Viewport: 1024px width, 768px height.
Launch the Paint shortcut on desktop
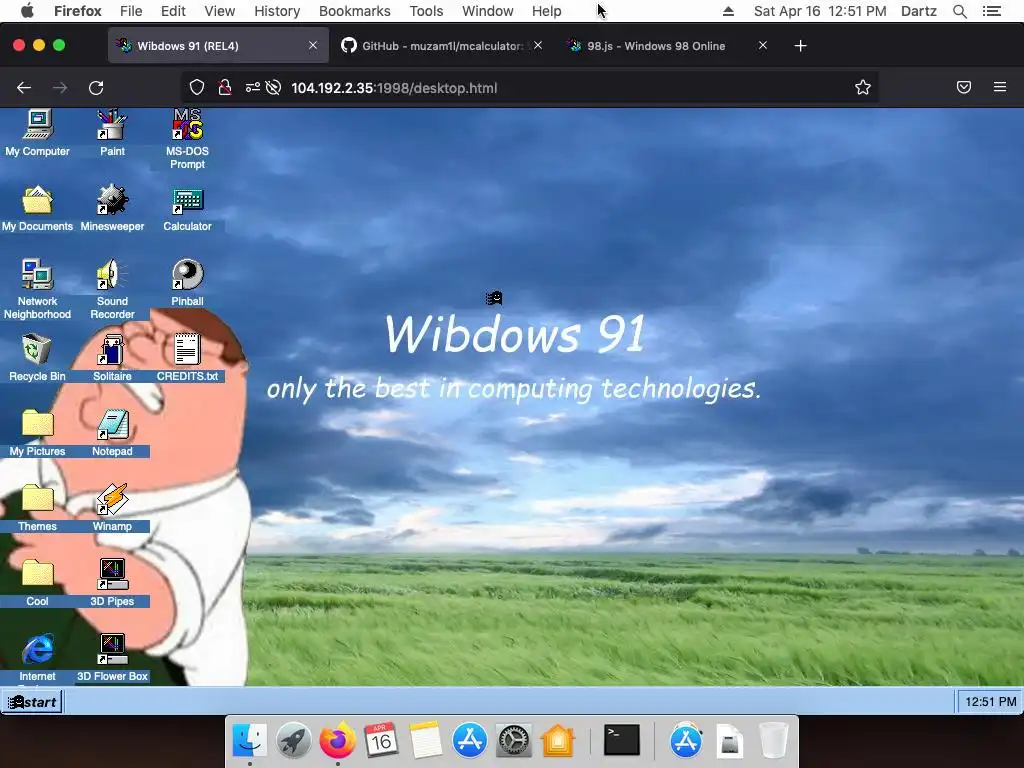(112, 133)
